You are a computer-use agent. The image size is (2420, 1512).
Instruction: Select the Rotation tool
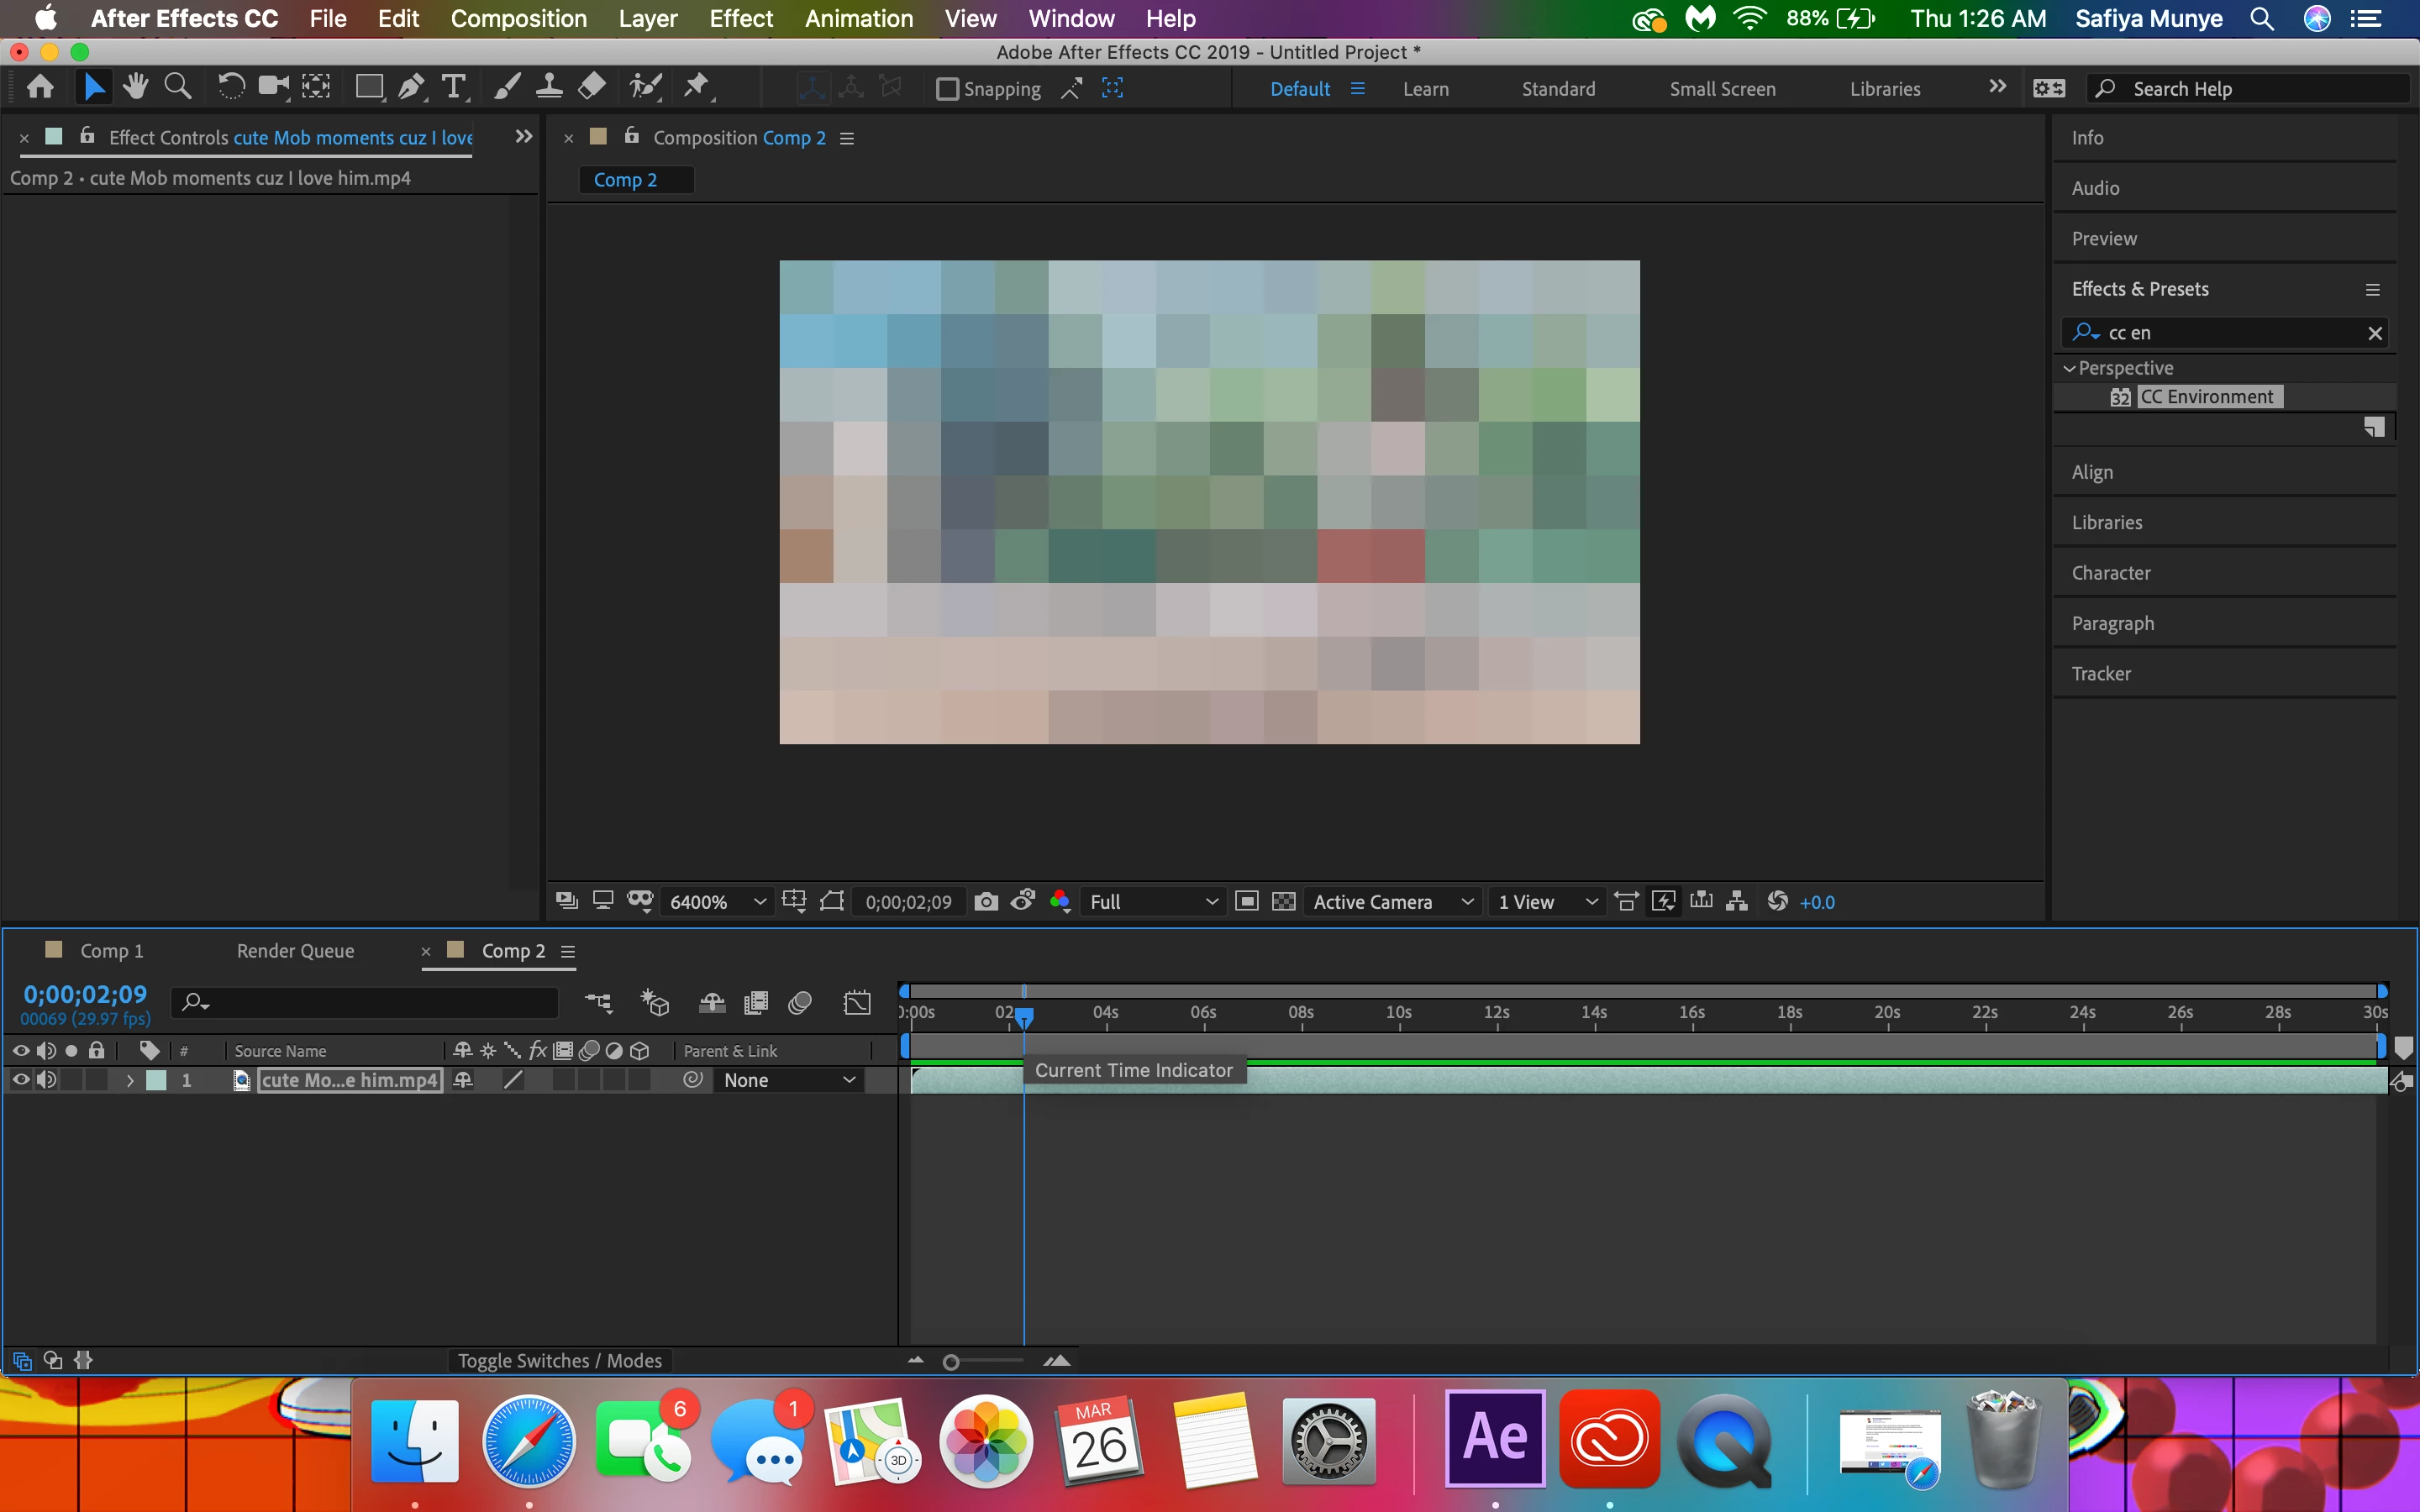pyautogui.click(x=230, y=88)
